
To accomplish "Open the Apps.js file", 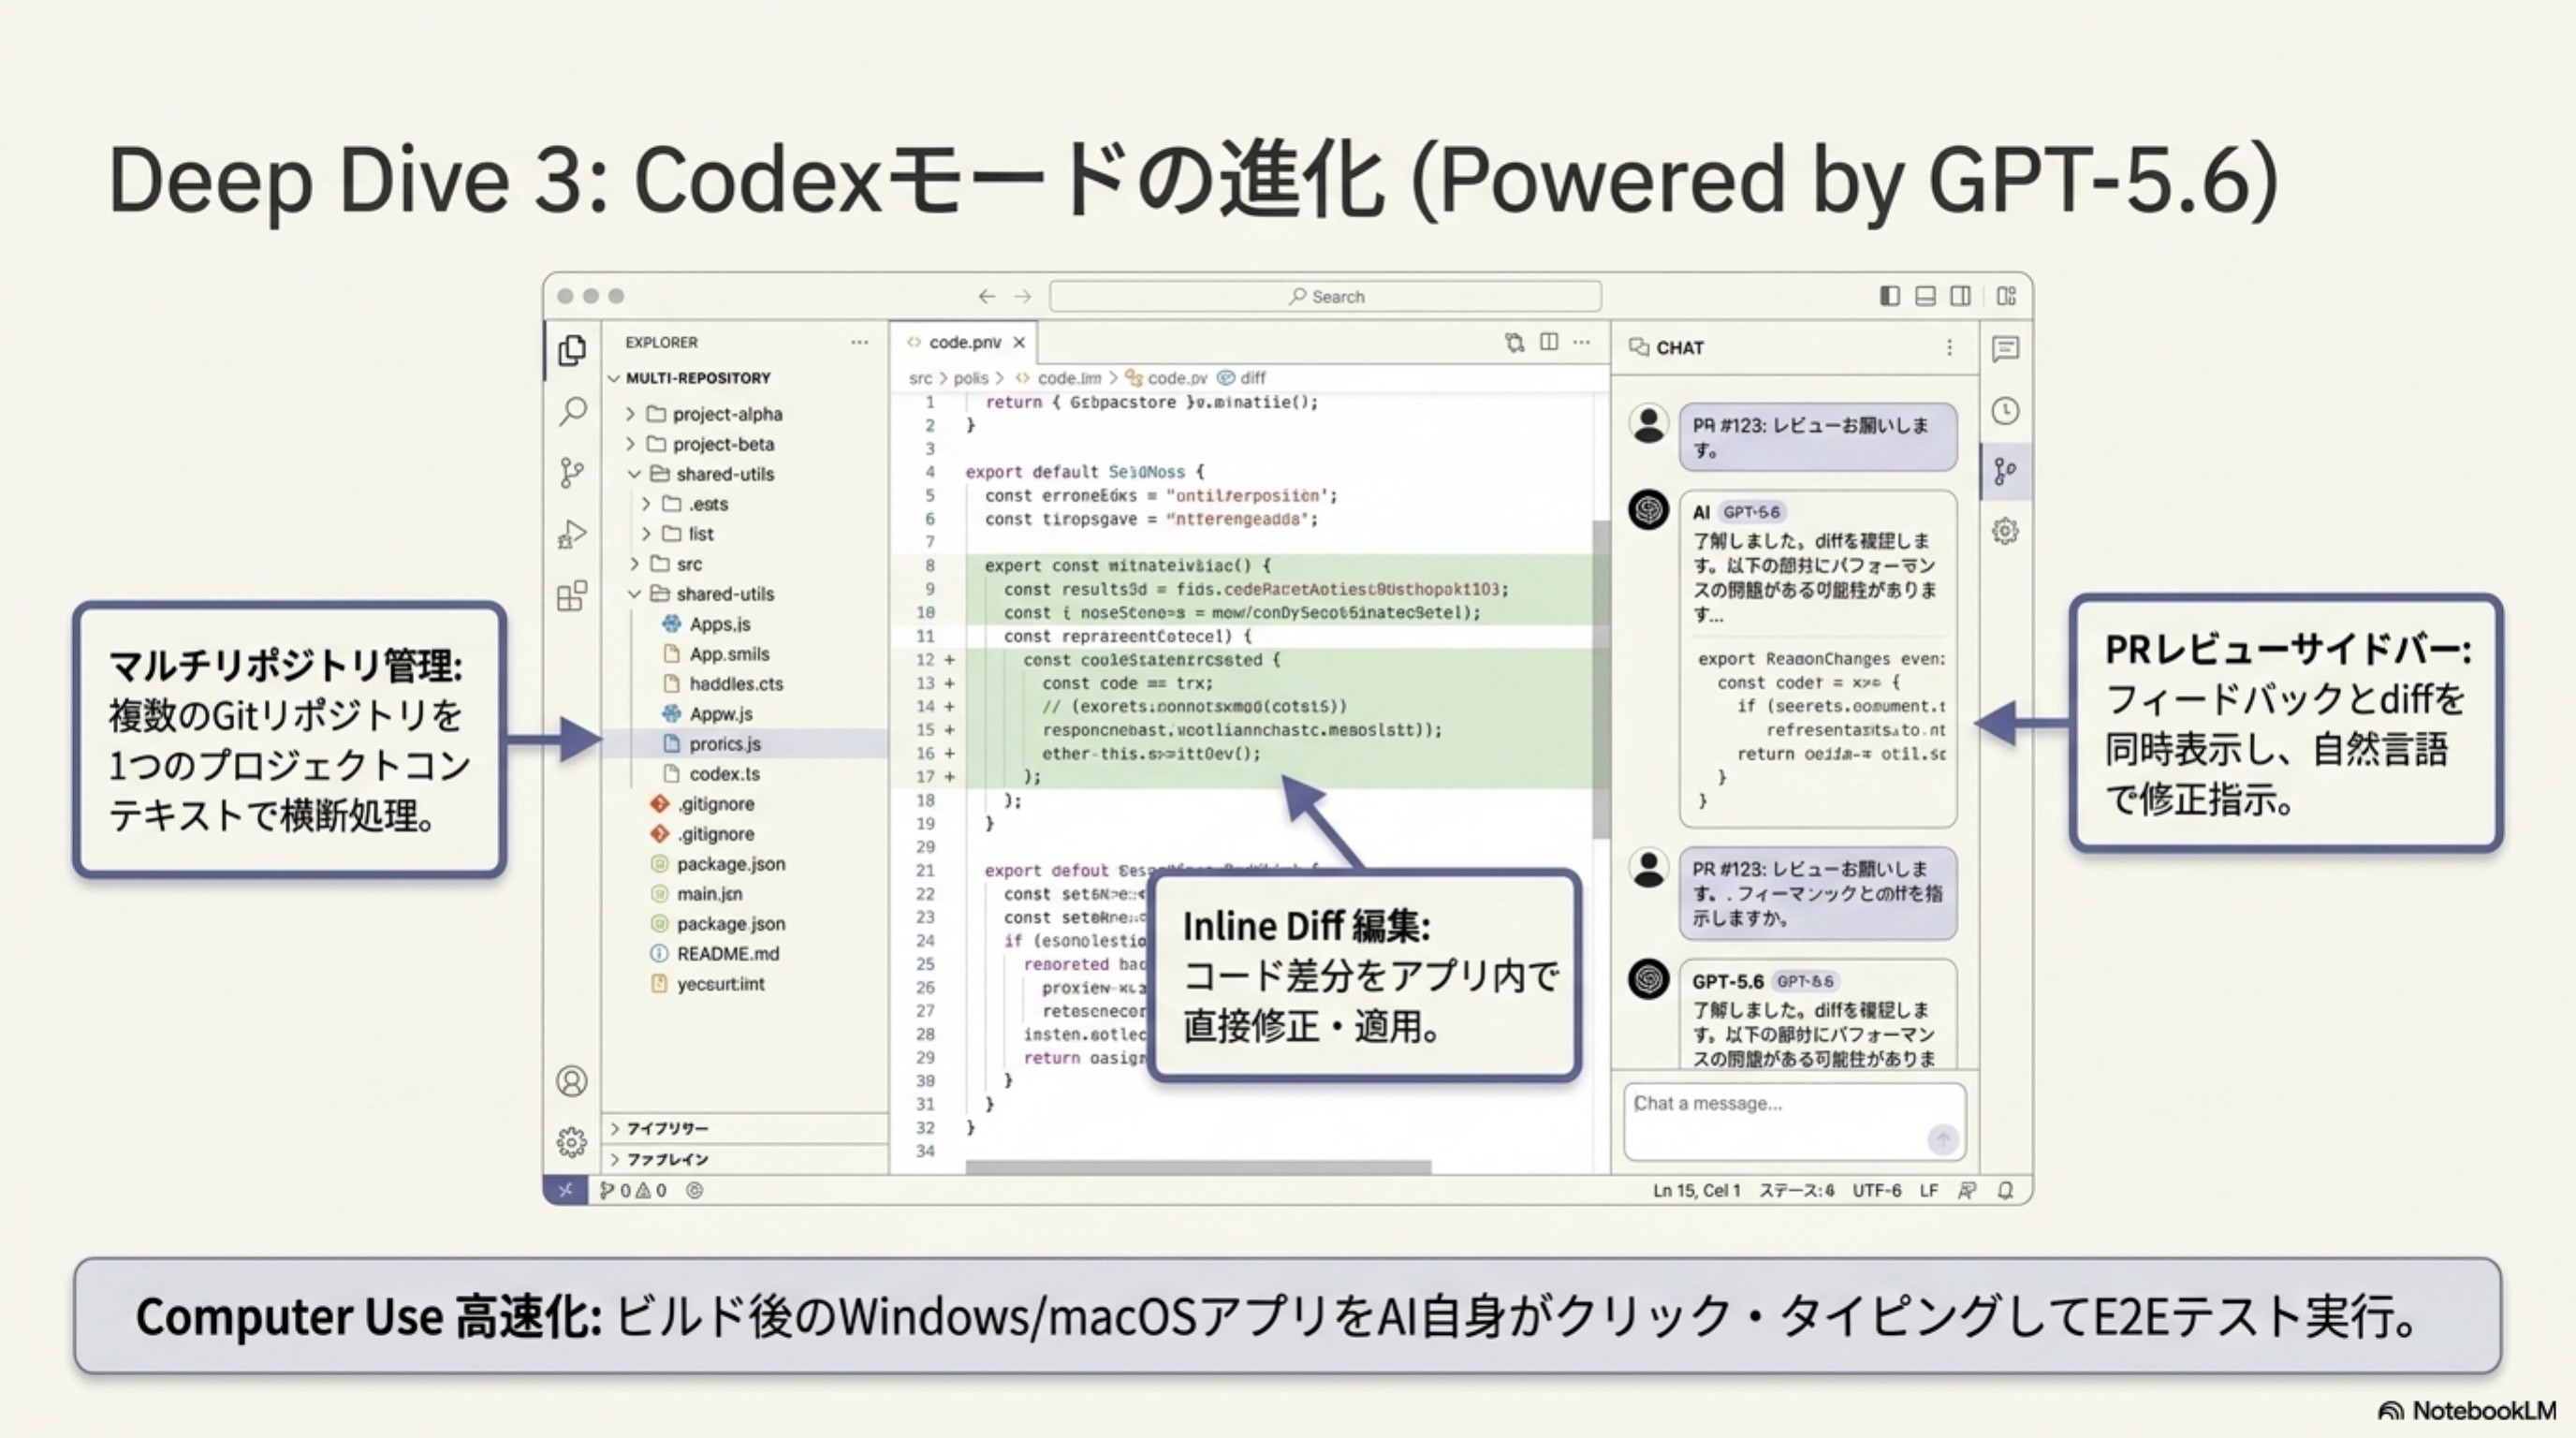I will click(706, 624).
